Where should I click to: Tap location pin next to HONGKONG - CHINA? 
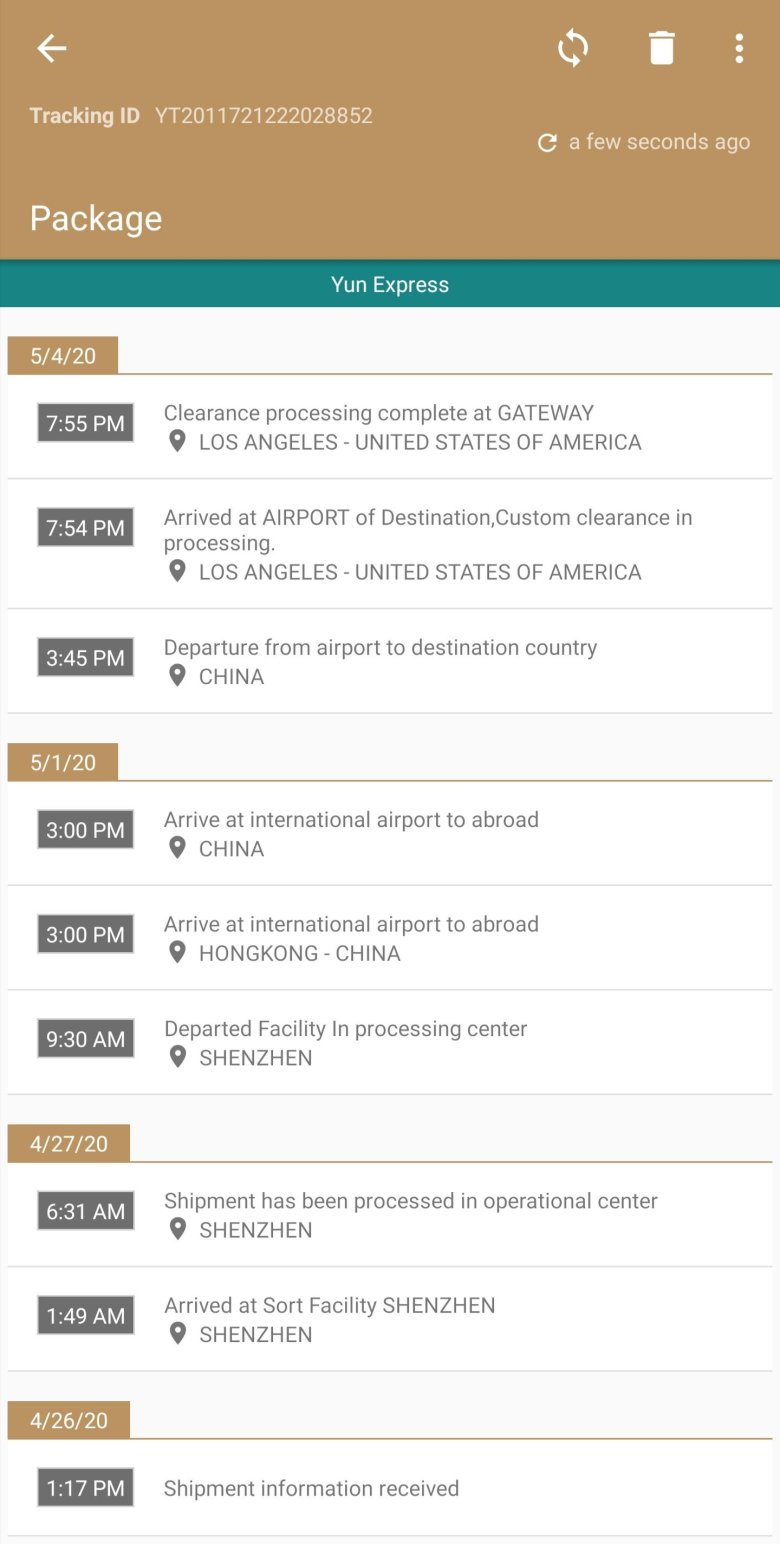click(x=177, y=952)
